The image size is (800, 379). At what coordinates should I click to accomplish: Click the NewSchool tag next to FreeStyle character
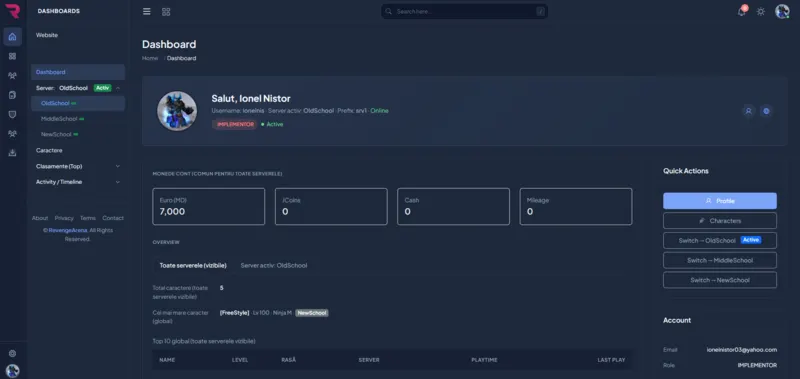(x=312, y=313)
